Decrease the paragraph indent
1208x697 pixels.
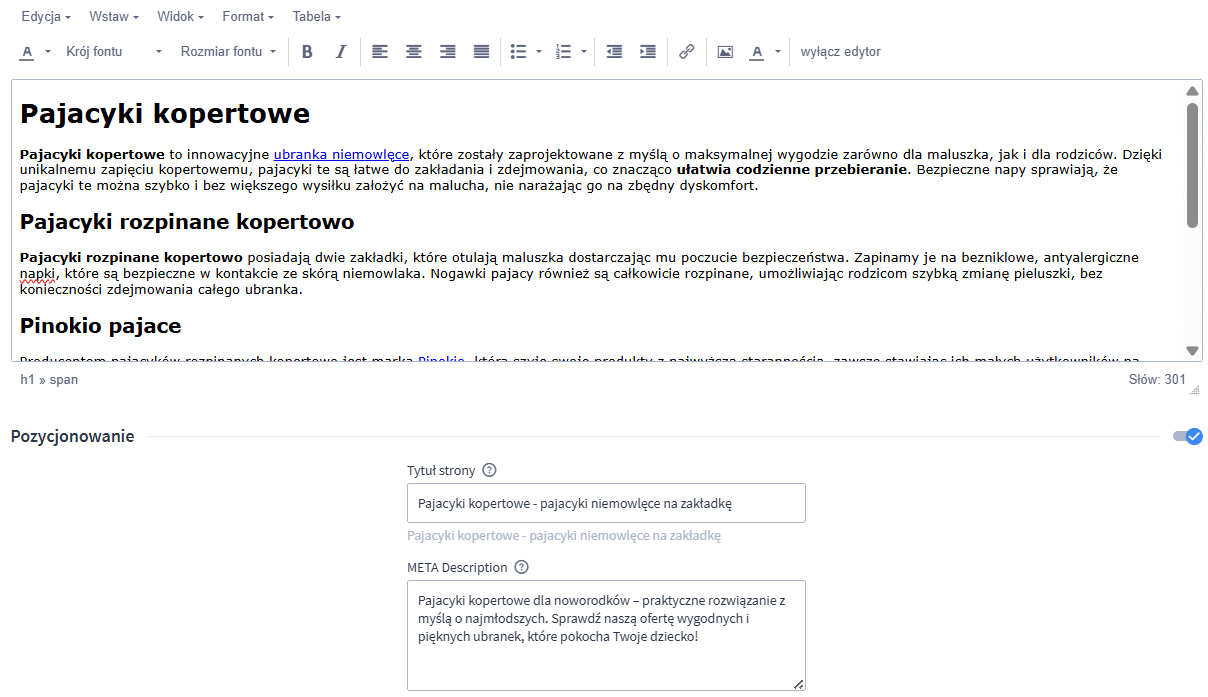tap(613, 51)
